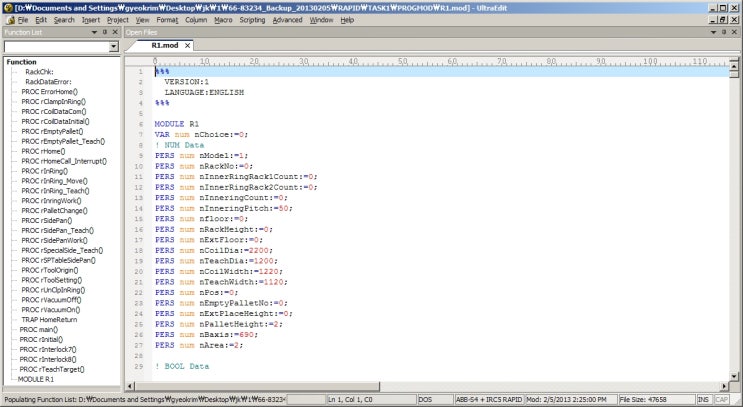The height and width of the screenshot is (407, 743).
Task: Open the Column menu
Action: point(196,20)
